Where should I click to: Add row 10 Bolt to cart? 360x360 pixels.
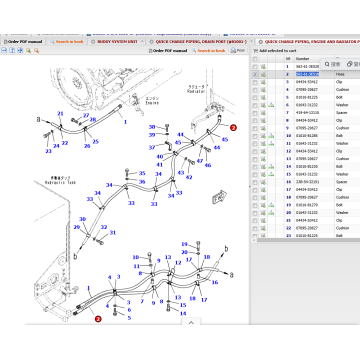click(x=263, y=136)
